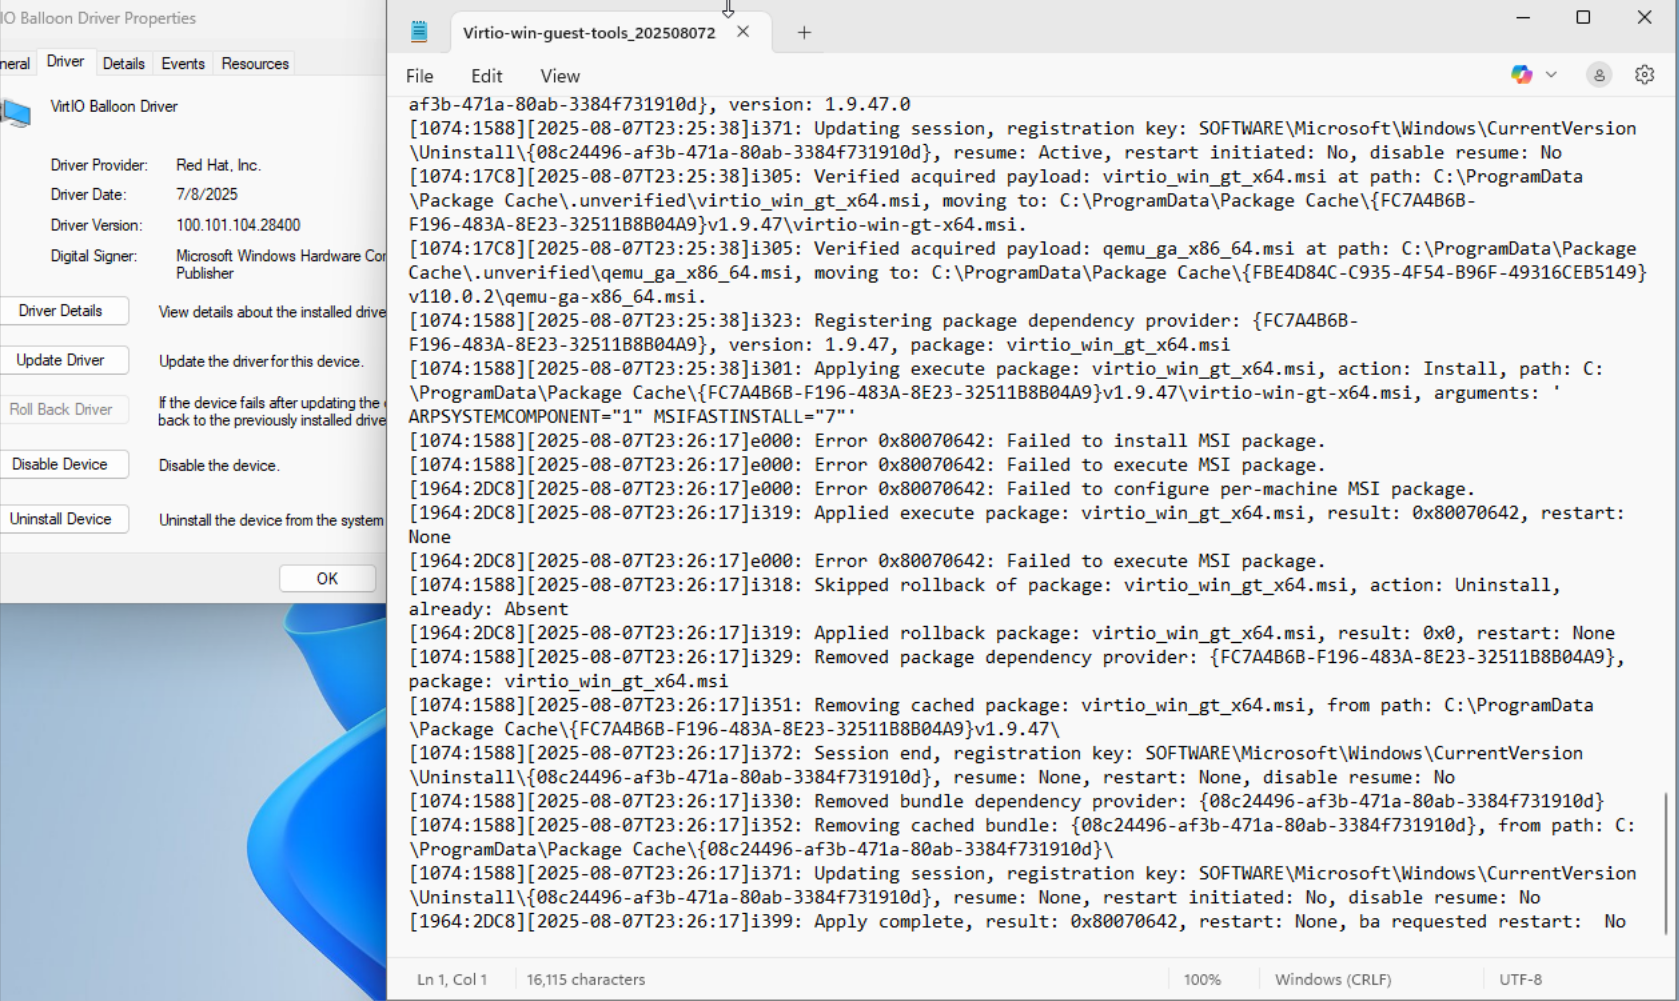Image resolution: width=1679 pixels, height=1001 pixels.
Task: Click the 'Removed bundle dependency provider' log line
Action: pyautogui.click(x=1006, y=802)
